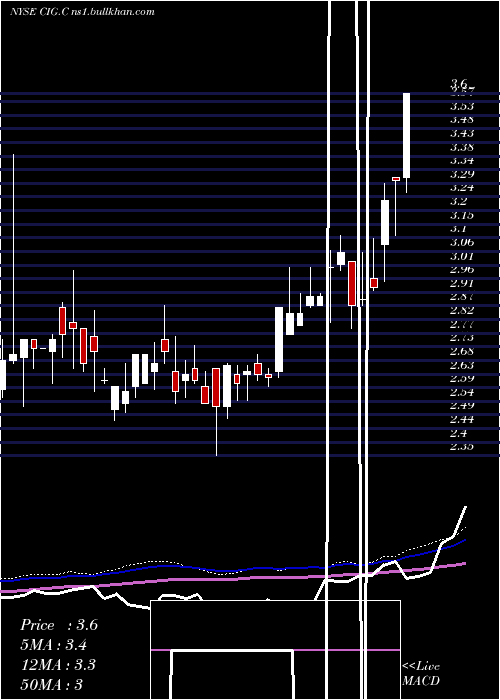Select the 3.1 price axis label

[x=458, y=229]
